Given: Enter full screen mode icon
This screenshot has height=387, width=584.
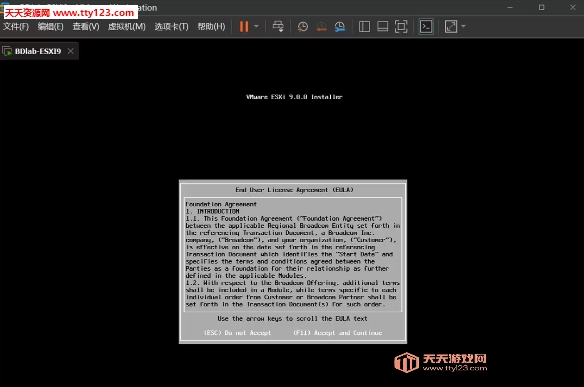Looking at the screenshot, I should (401, 26).
